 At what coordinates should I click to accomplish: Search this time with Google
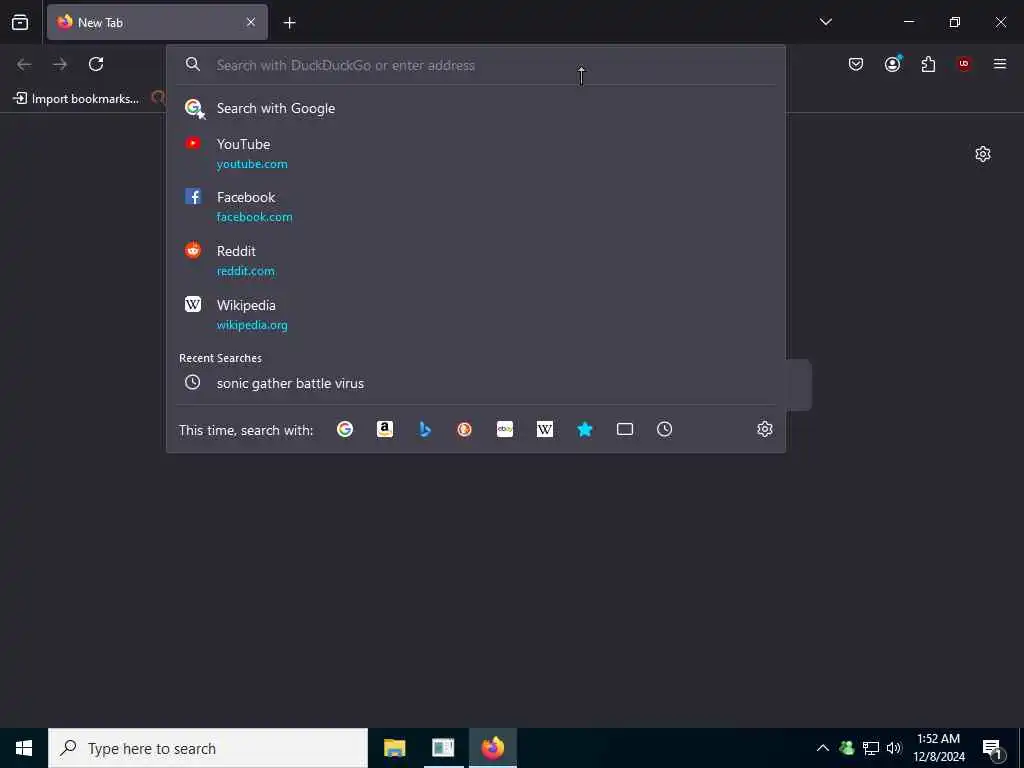[x=345, y=429]
